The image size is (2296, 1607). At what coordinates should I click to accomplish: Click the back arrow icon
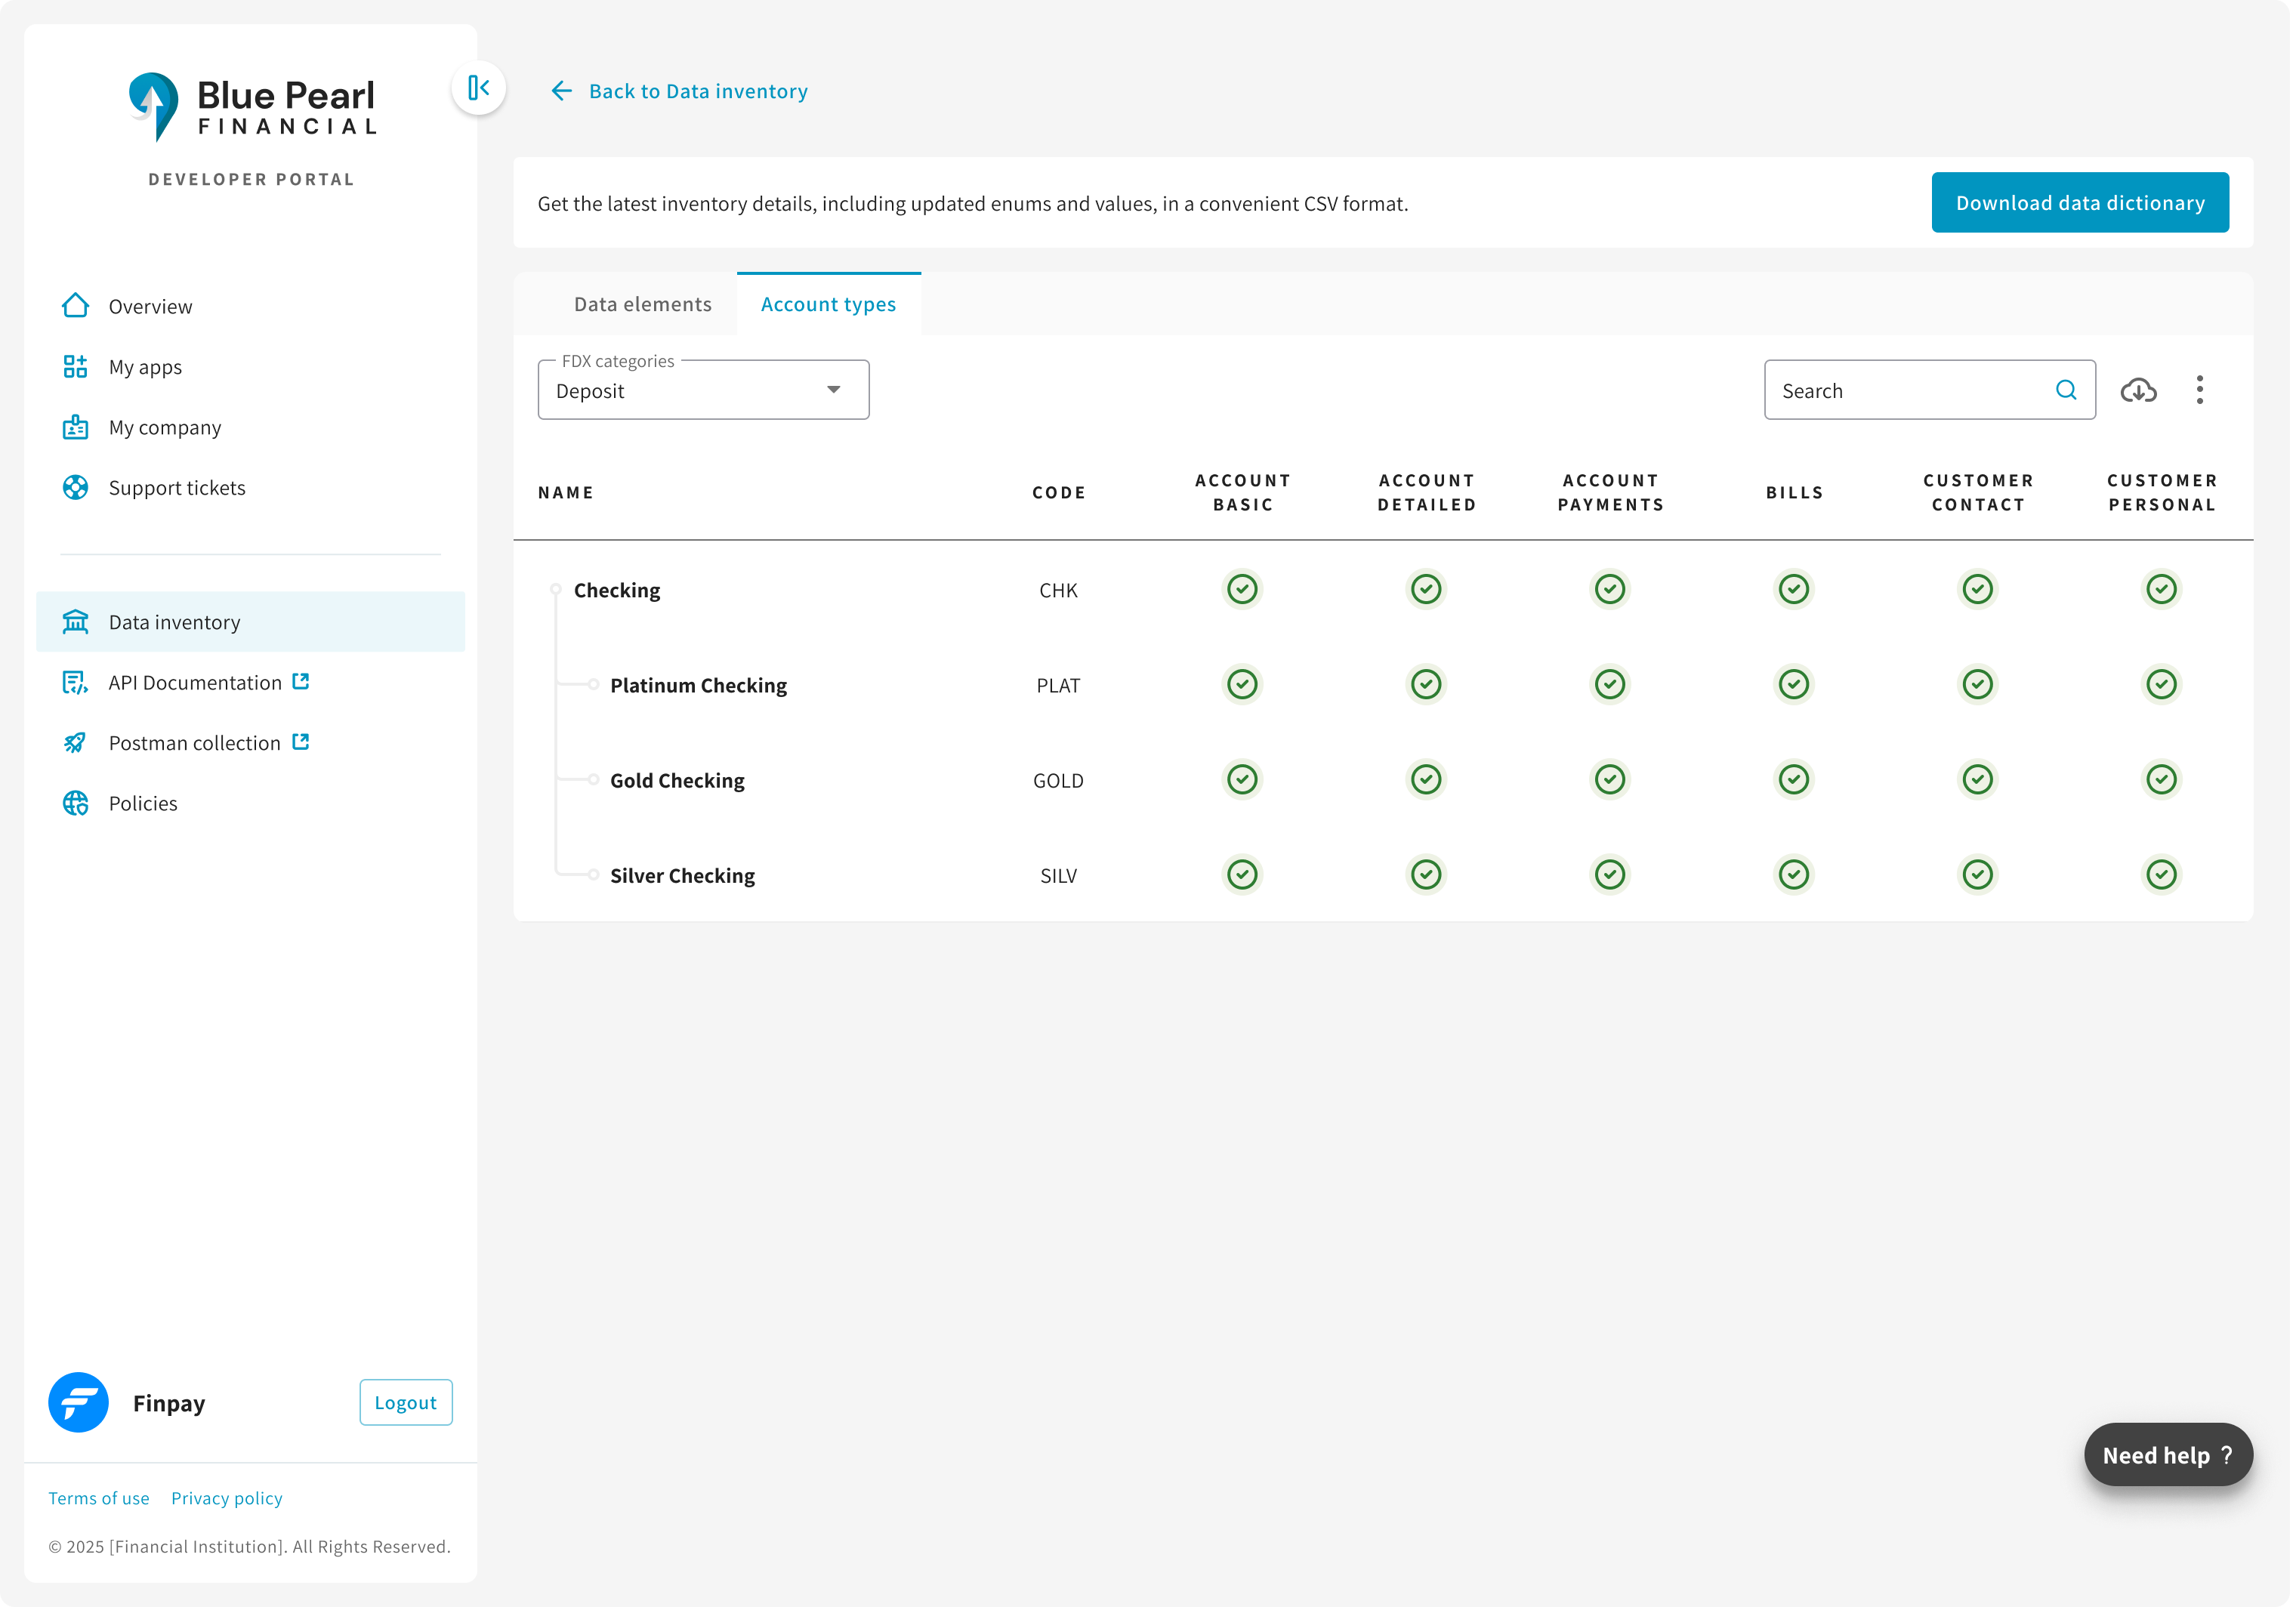[561, 91]
